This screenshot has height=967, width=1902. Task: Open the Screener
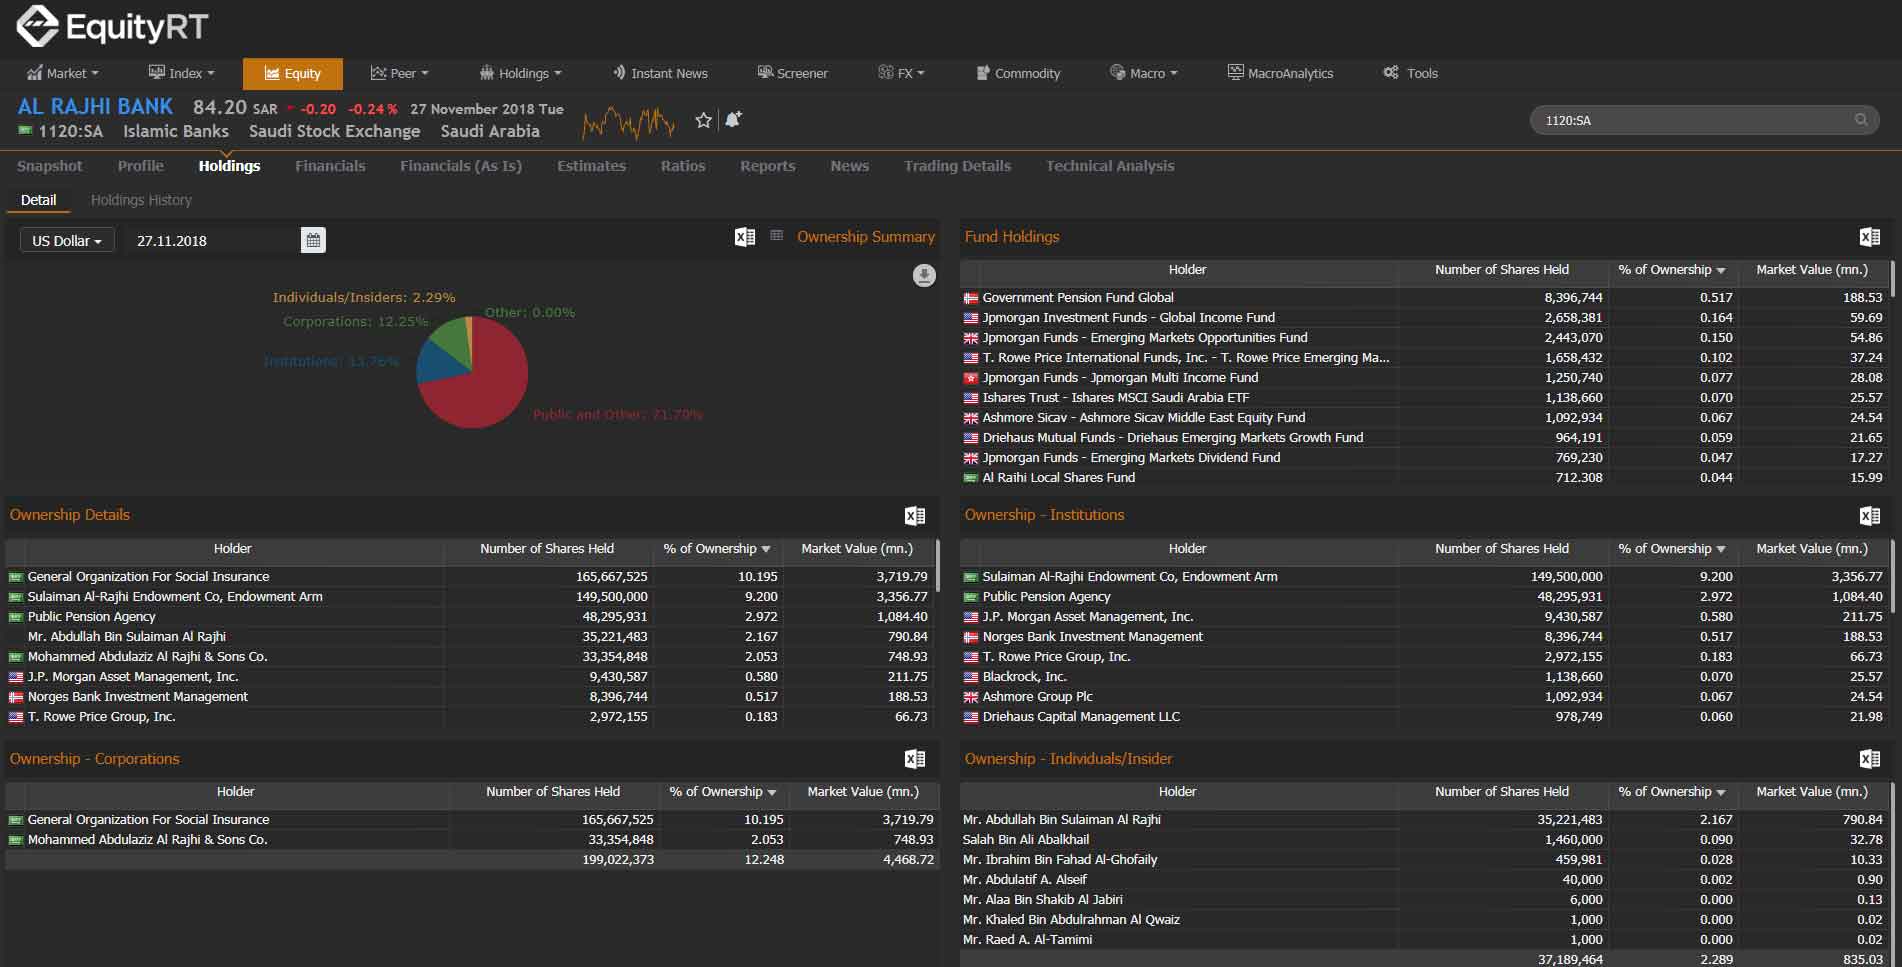click(x=792, y=73)
